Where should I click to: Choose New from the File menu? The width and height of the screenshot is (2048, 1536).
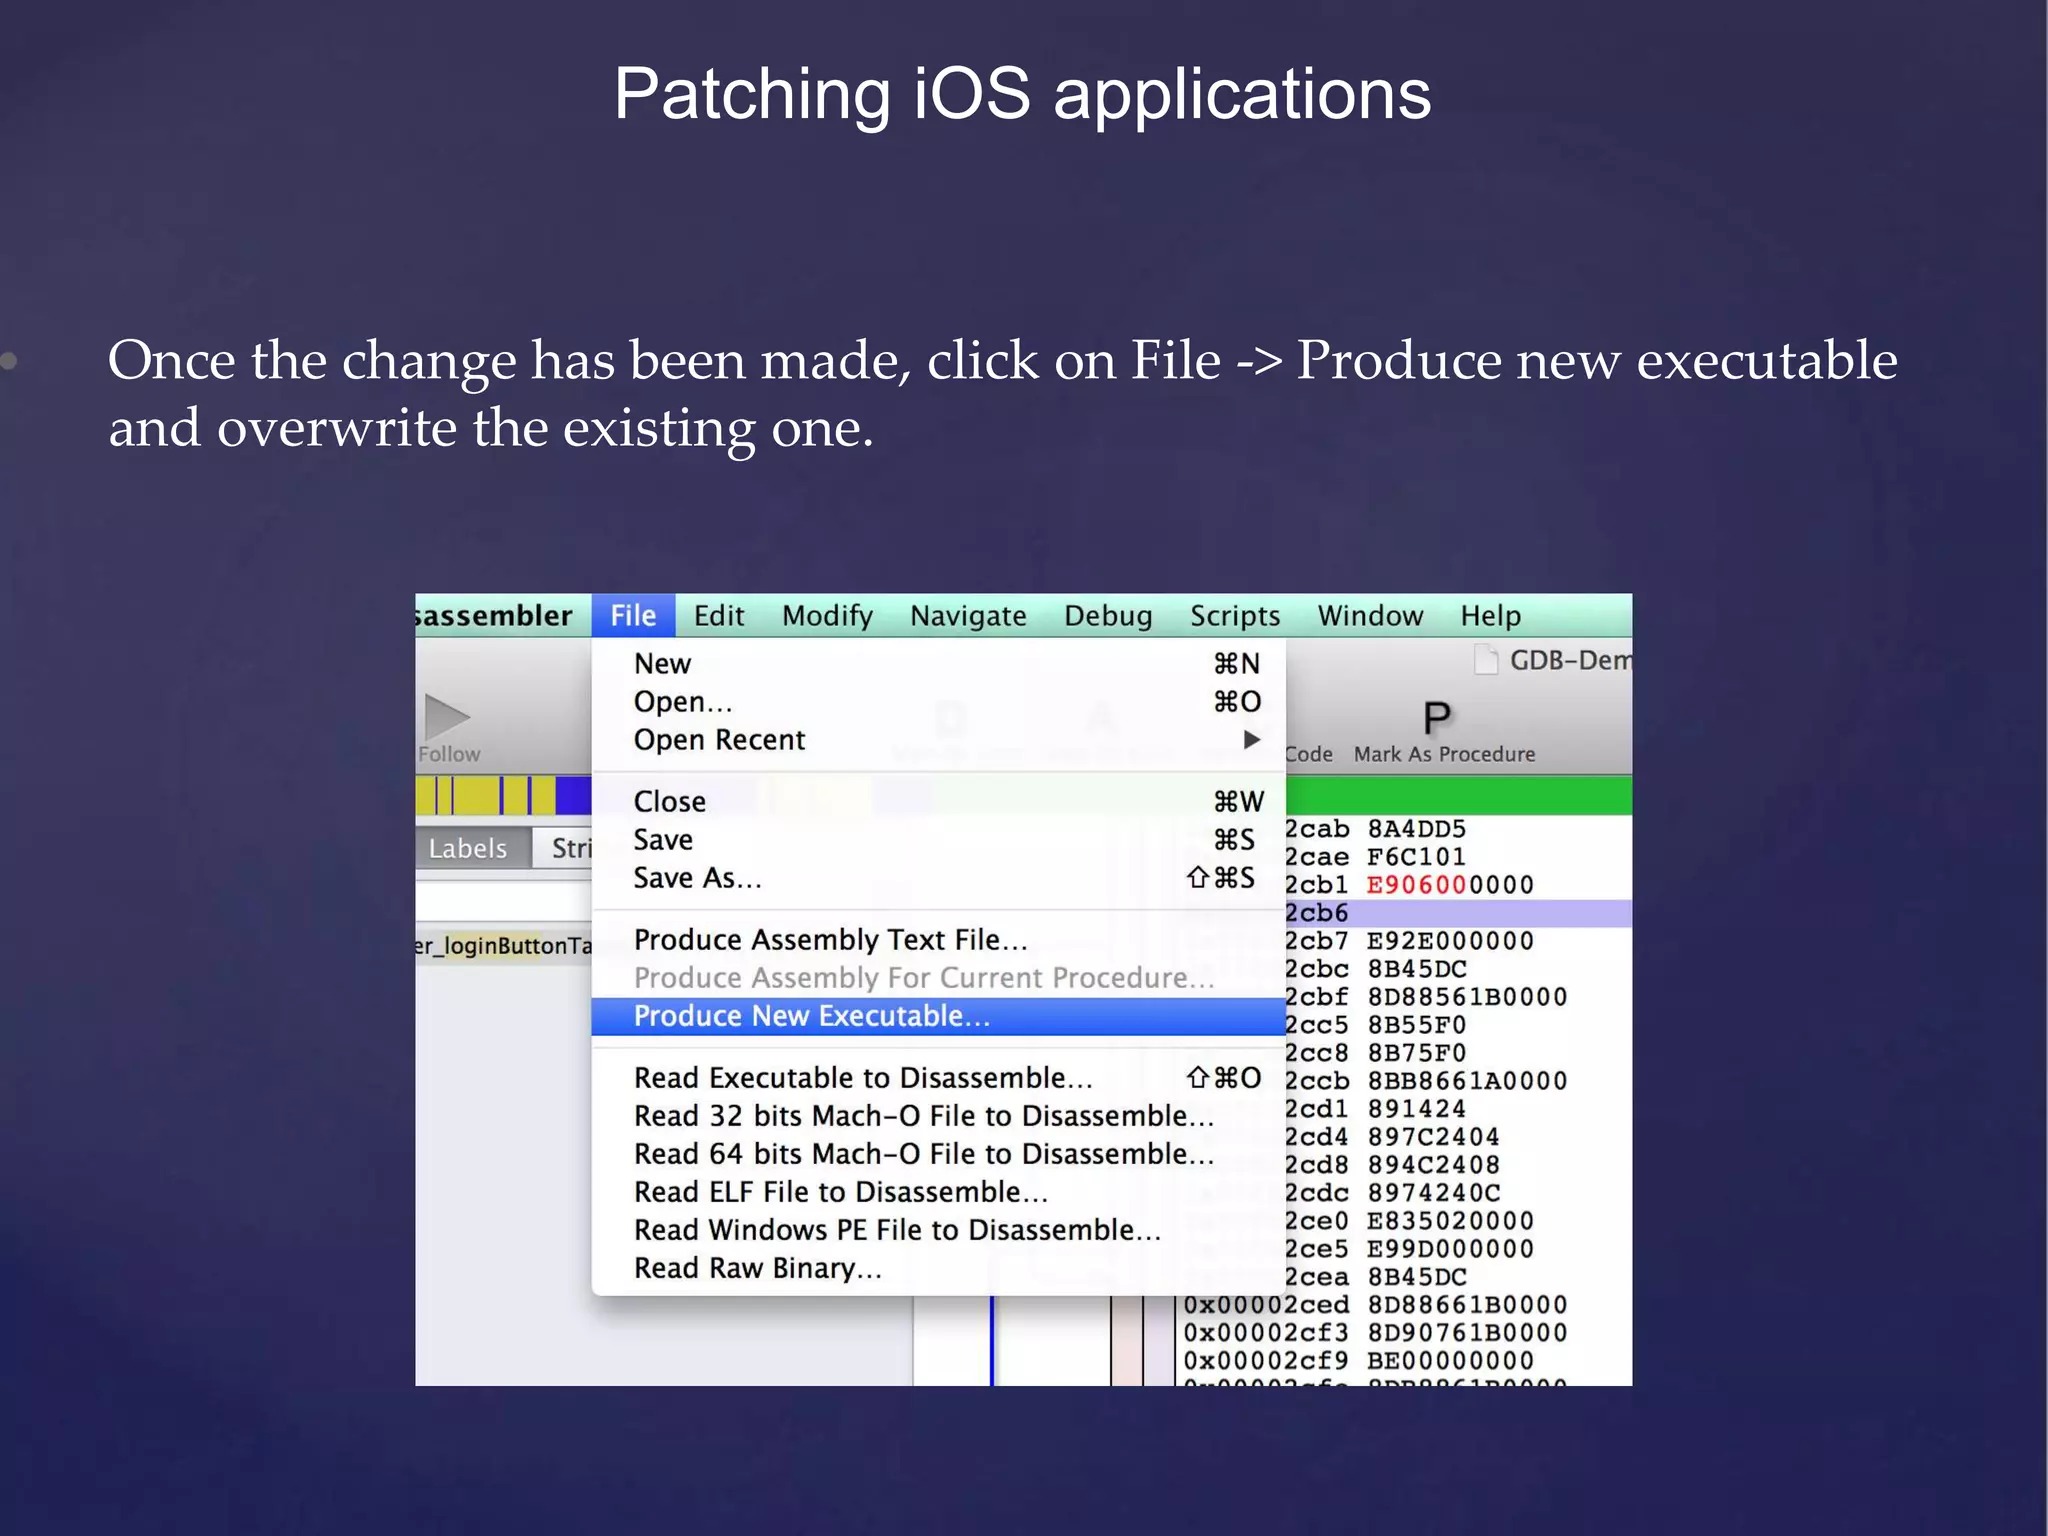[x=938, y=663]
